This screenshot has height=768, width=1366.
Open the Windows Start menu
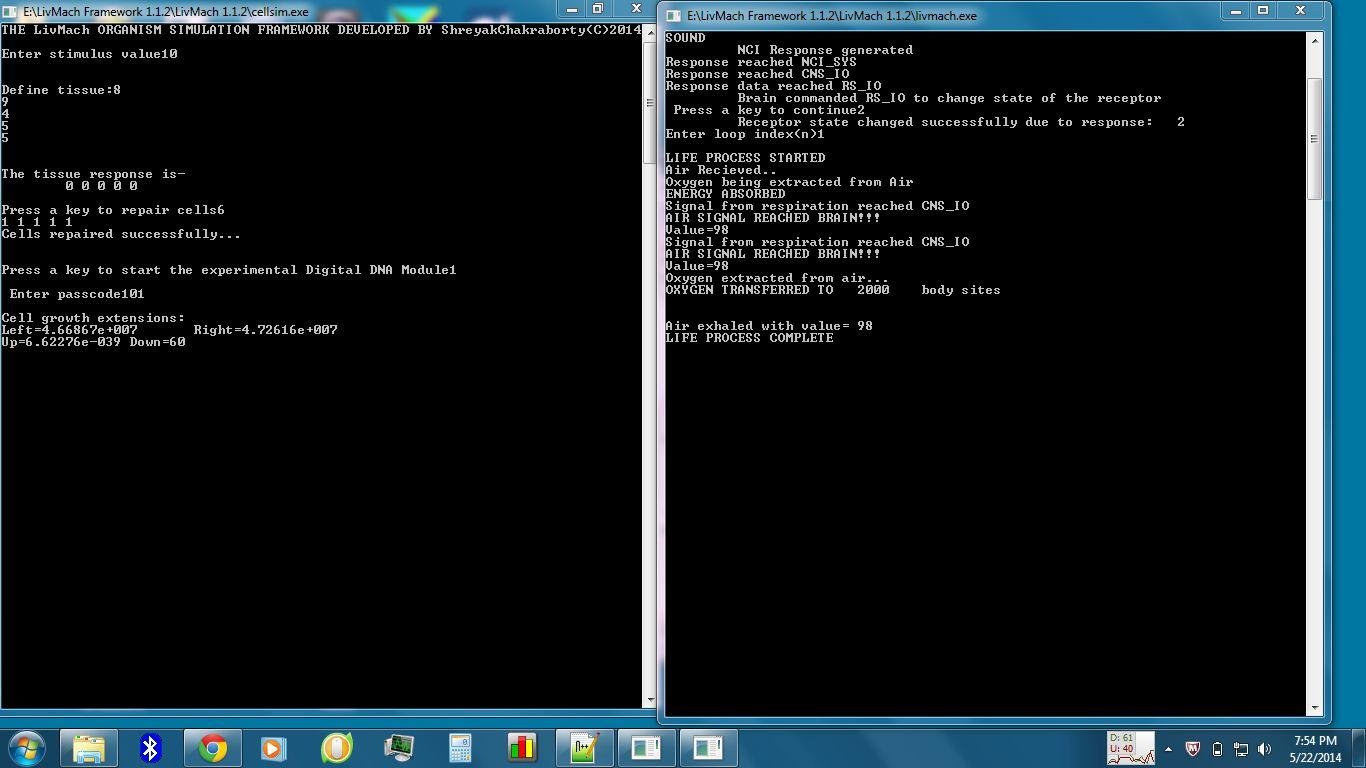click(26, 748)
